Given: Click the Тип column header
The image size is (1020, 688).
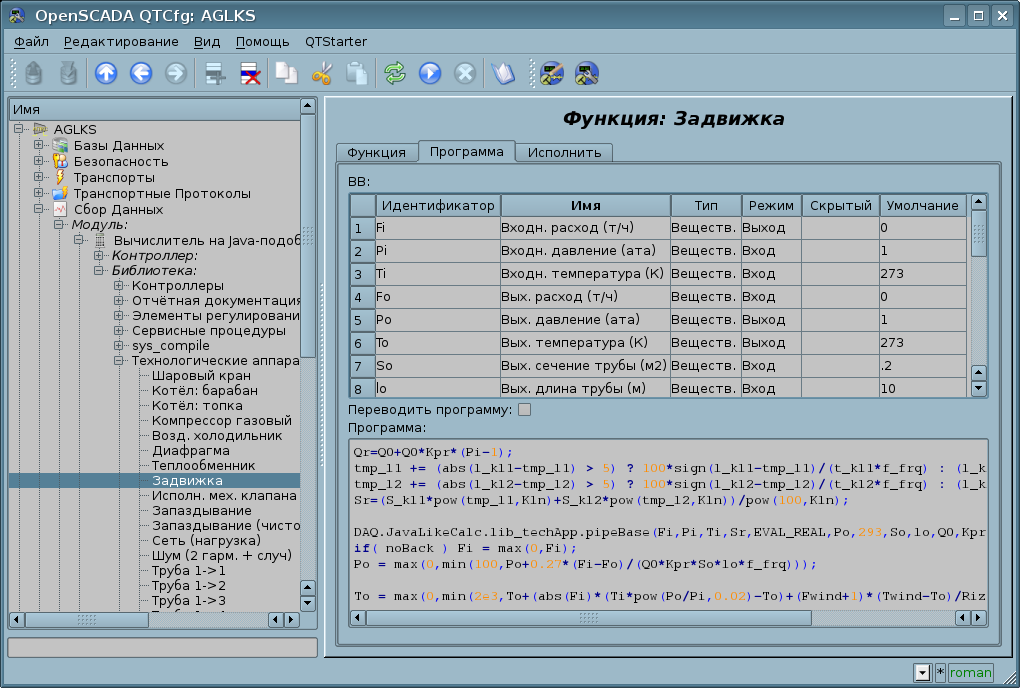Looking at the screenshot, I should [706, 205].
